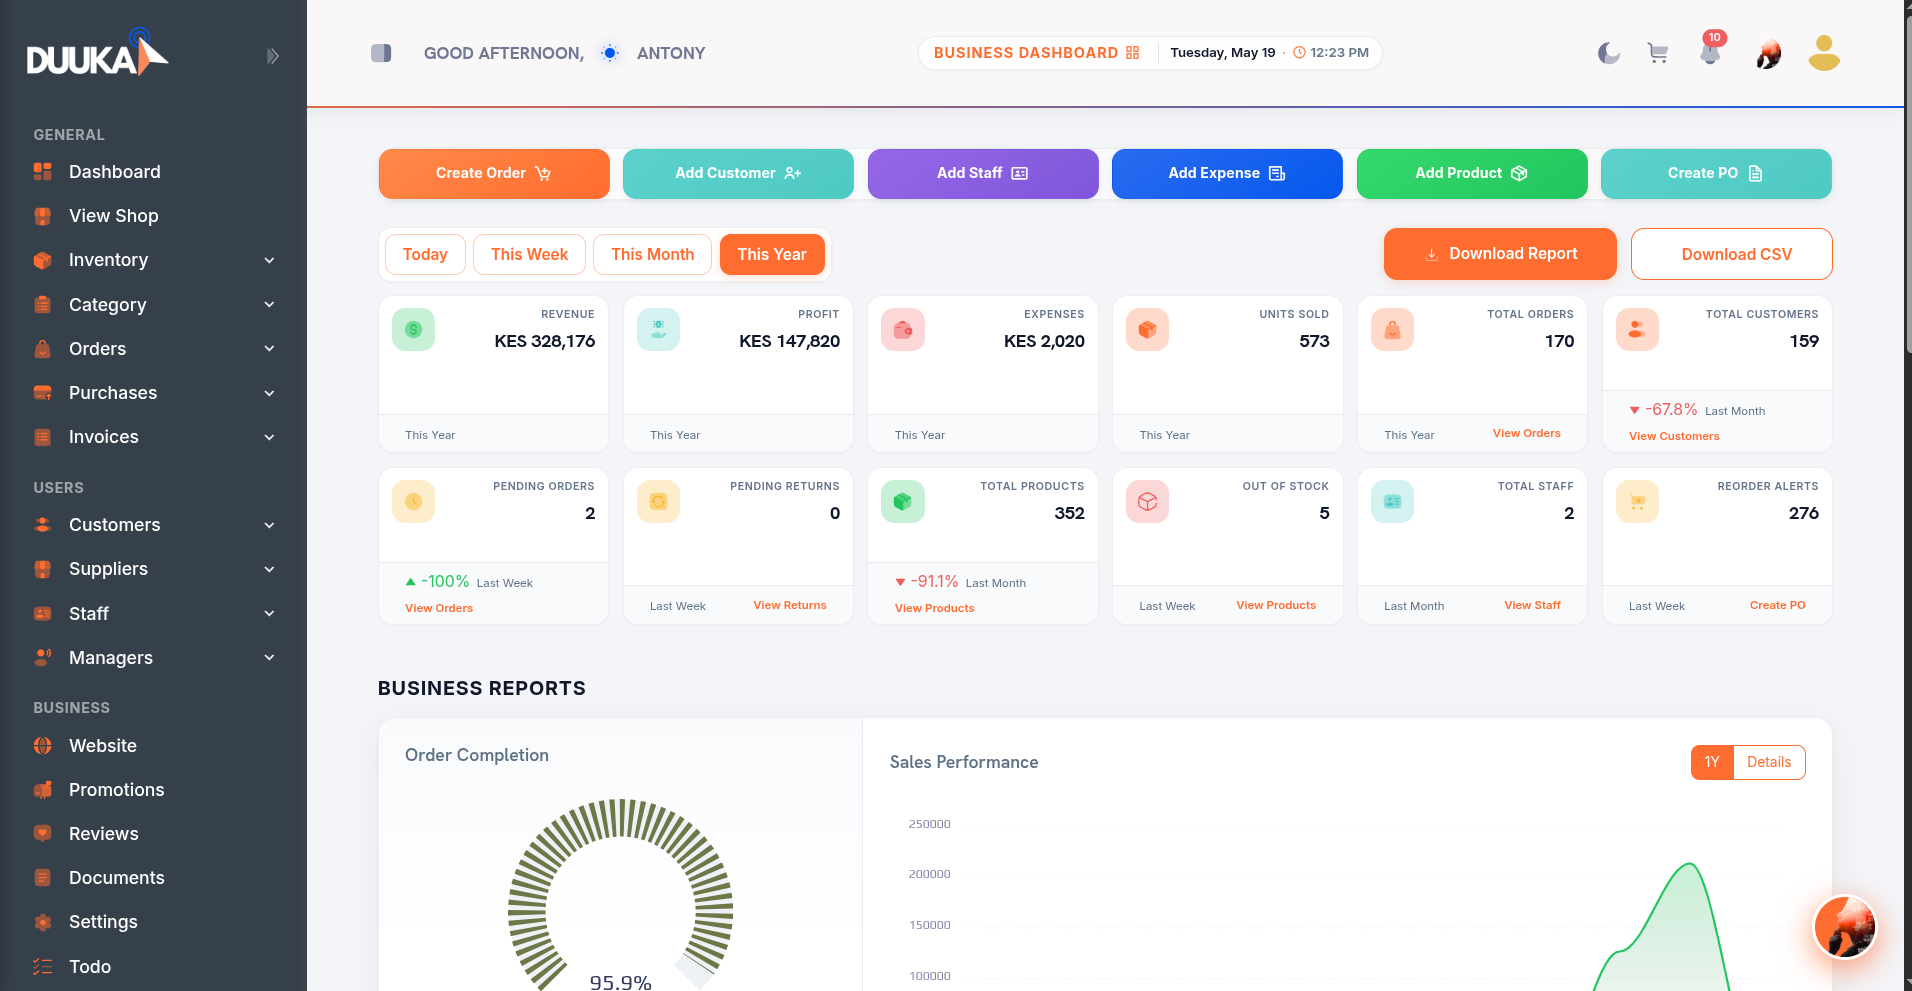Select the This Month filter tab
1912x991 pixels.
tap(652, 254)
